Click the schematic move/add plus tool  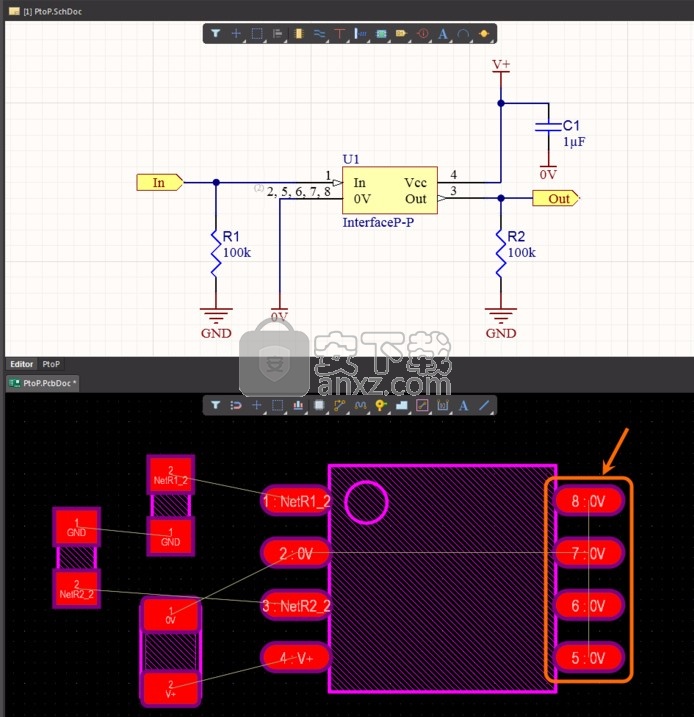pos(236,33)
